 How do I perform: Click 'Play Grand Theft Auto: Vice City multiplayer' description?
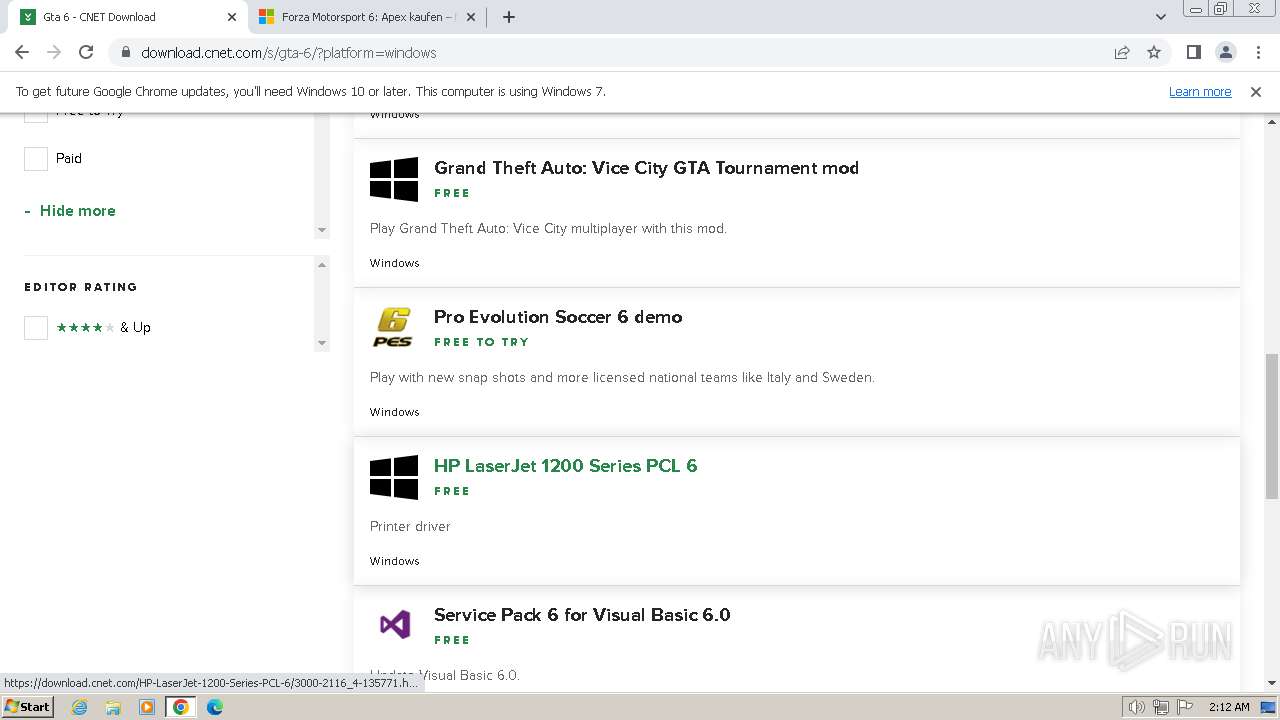tap(548, 229)
